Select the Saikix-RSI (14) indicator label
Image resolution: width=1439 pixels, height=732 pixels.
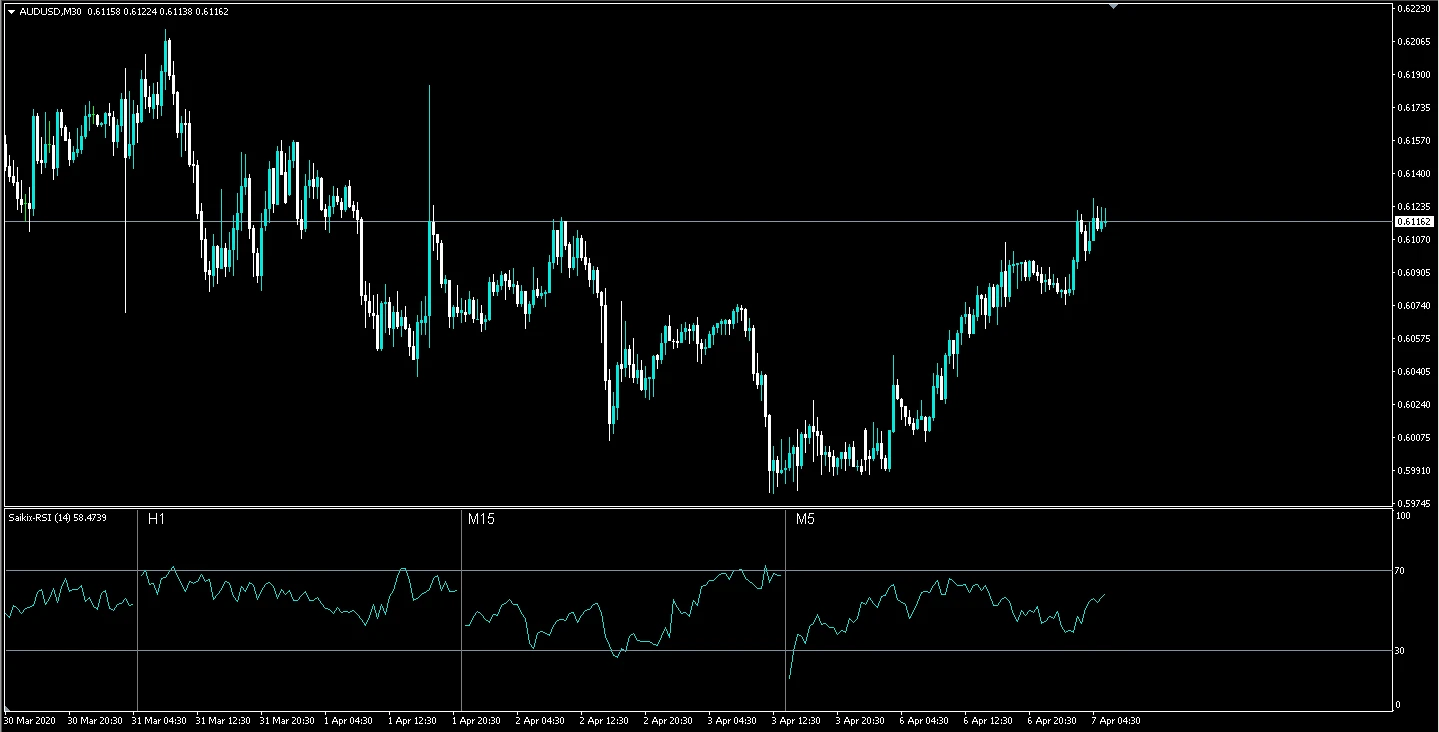[x=57, y=517]
